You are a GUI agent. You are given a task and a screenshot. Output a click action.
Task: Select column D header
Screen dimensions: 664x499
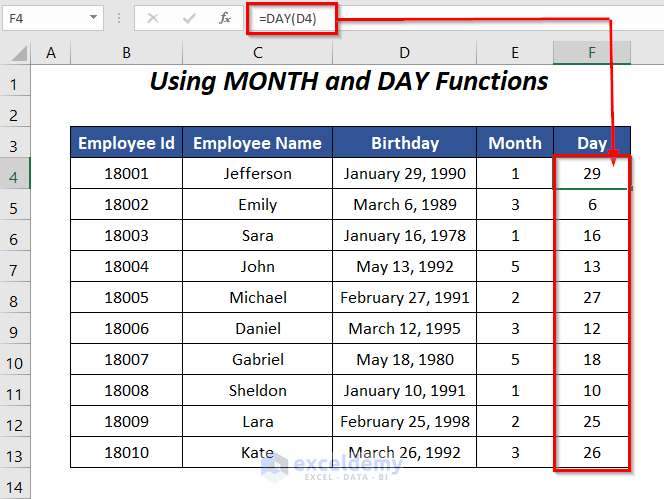(x=404, y=53)
